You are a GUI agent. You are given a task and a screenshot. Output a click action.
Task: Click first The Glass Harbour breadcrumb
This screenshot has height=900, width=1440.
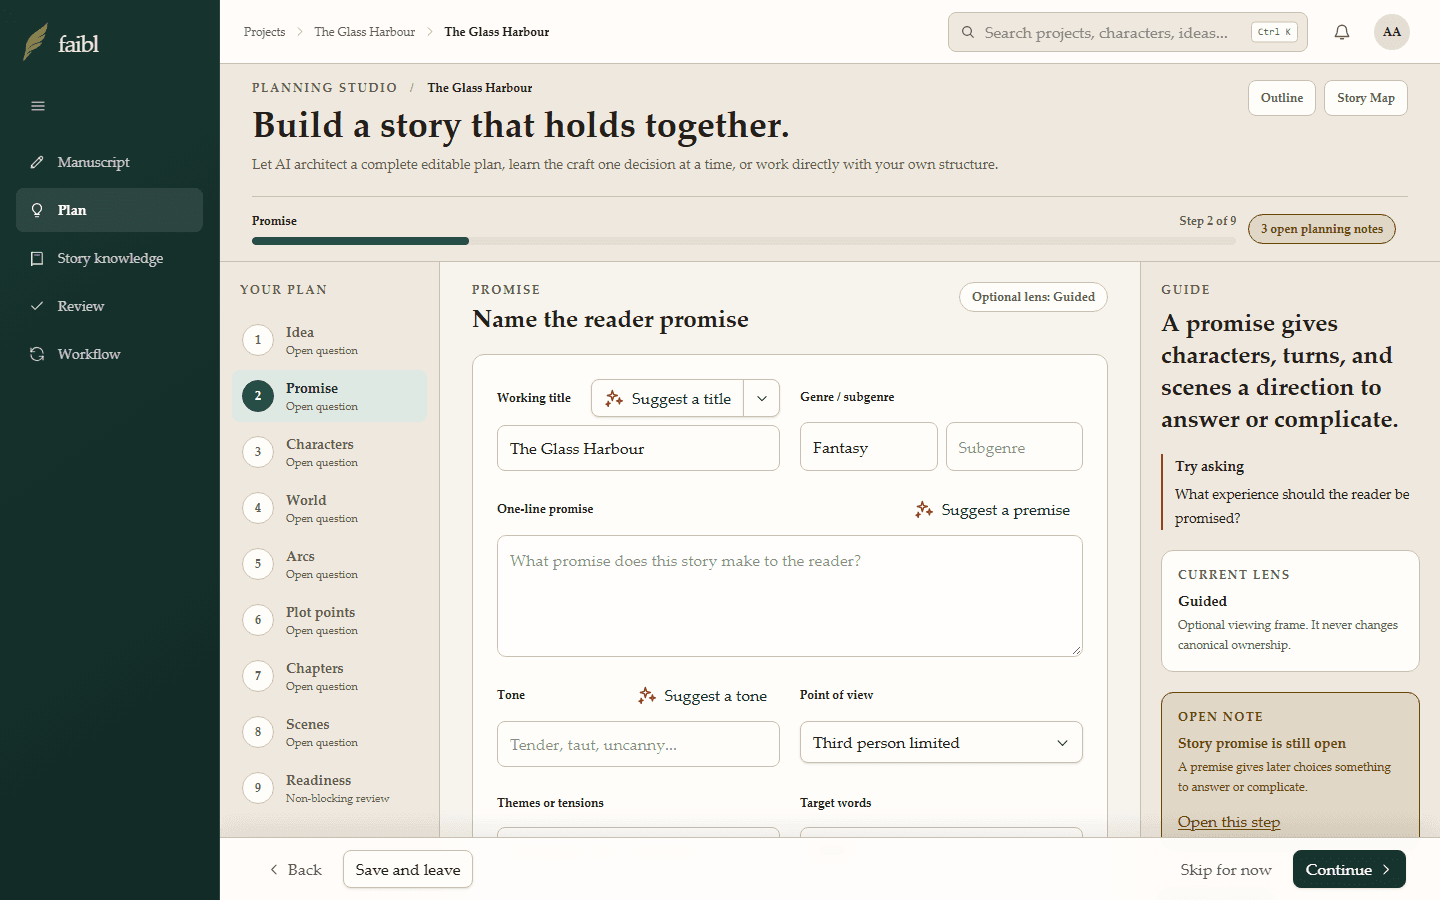click(364, 32)
